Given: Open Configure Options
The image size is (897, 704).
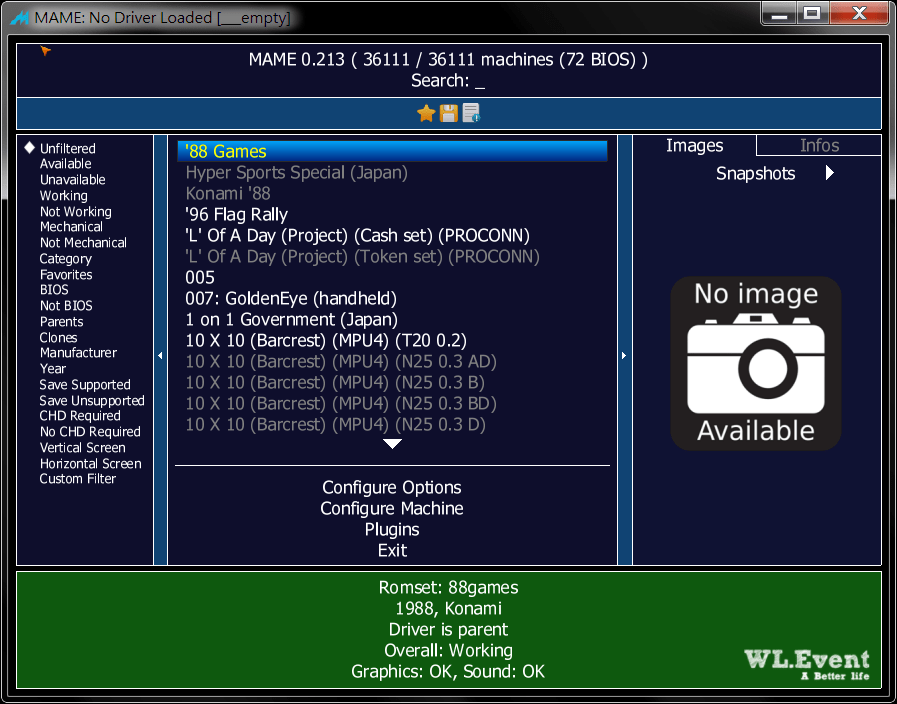Looking at the screenshot, I should click(x=392, y=487).
